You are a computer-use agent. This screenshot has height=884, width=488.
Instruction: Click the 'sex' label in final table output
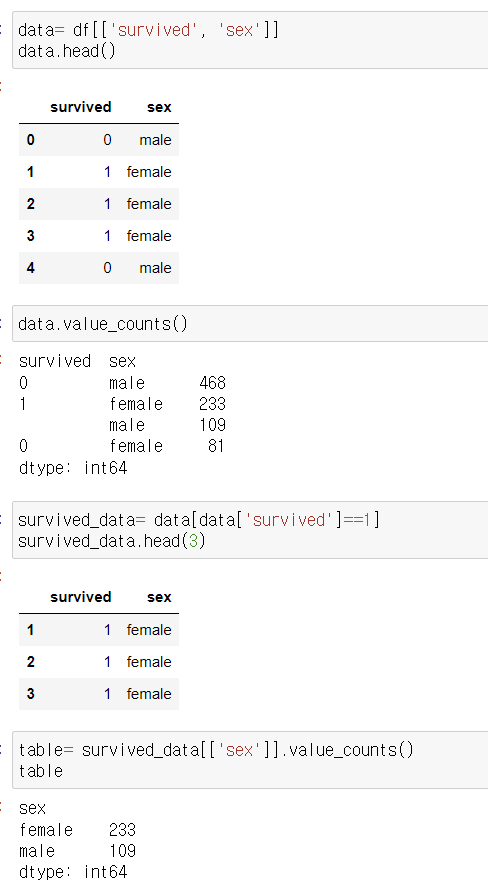click(x=32, y=808)
